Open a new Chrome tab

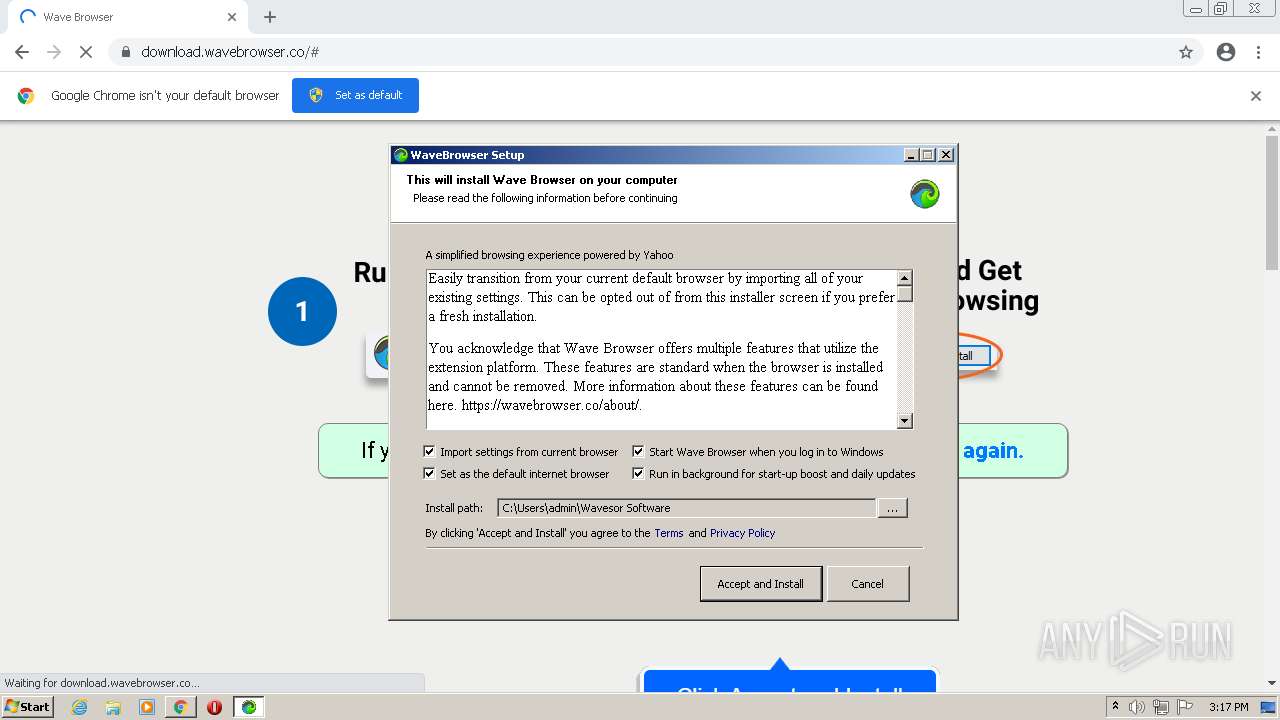(270, 17)
